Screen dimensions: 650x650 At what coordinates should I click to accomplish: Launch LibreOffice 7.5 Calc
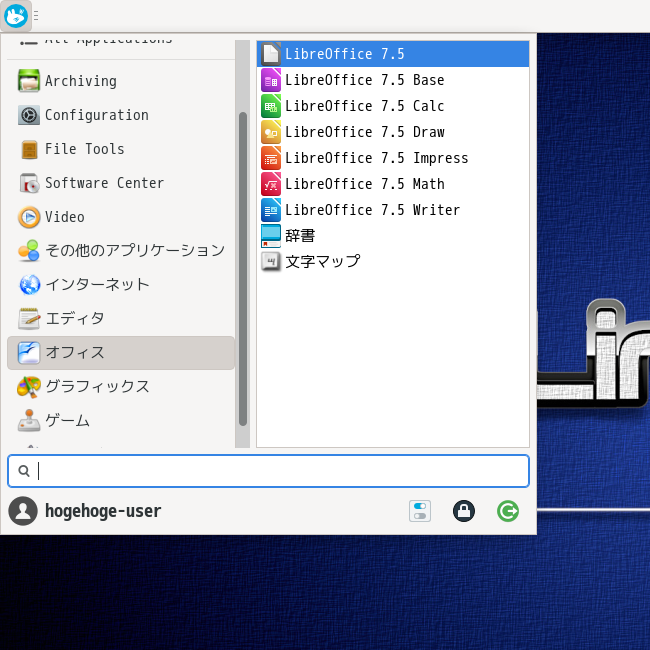tap(393, 106)
